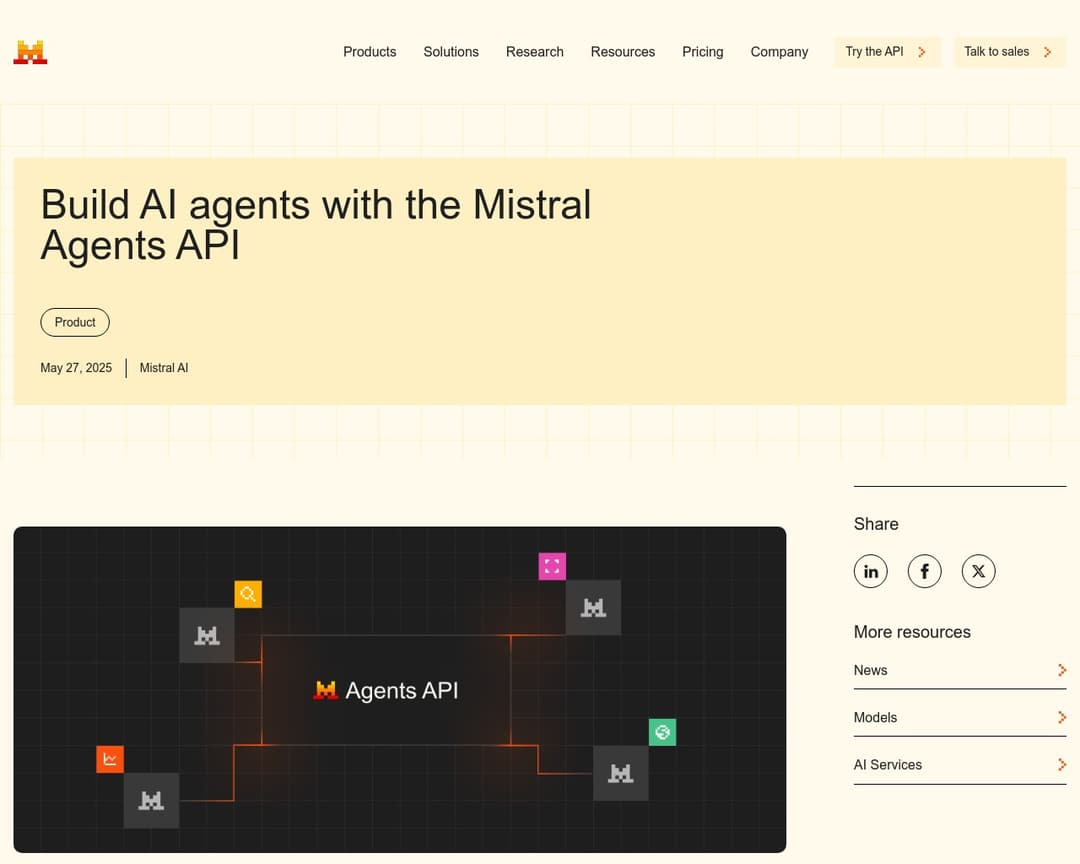Share the article on X
Viewport: 1080px width, 864px height.
(x=978, y=571)
